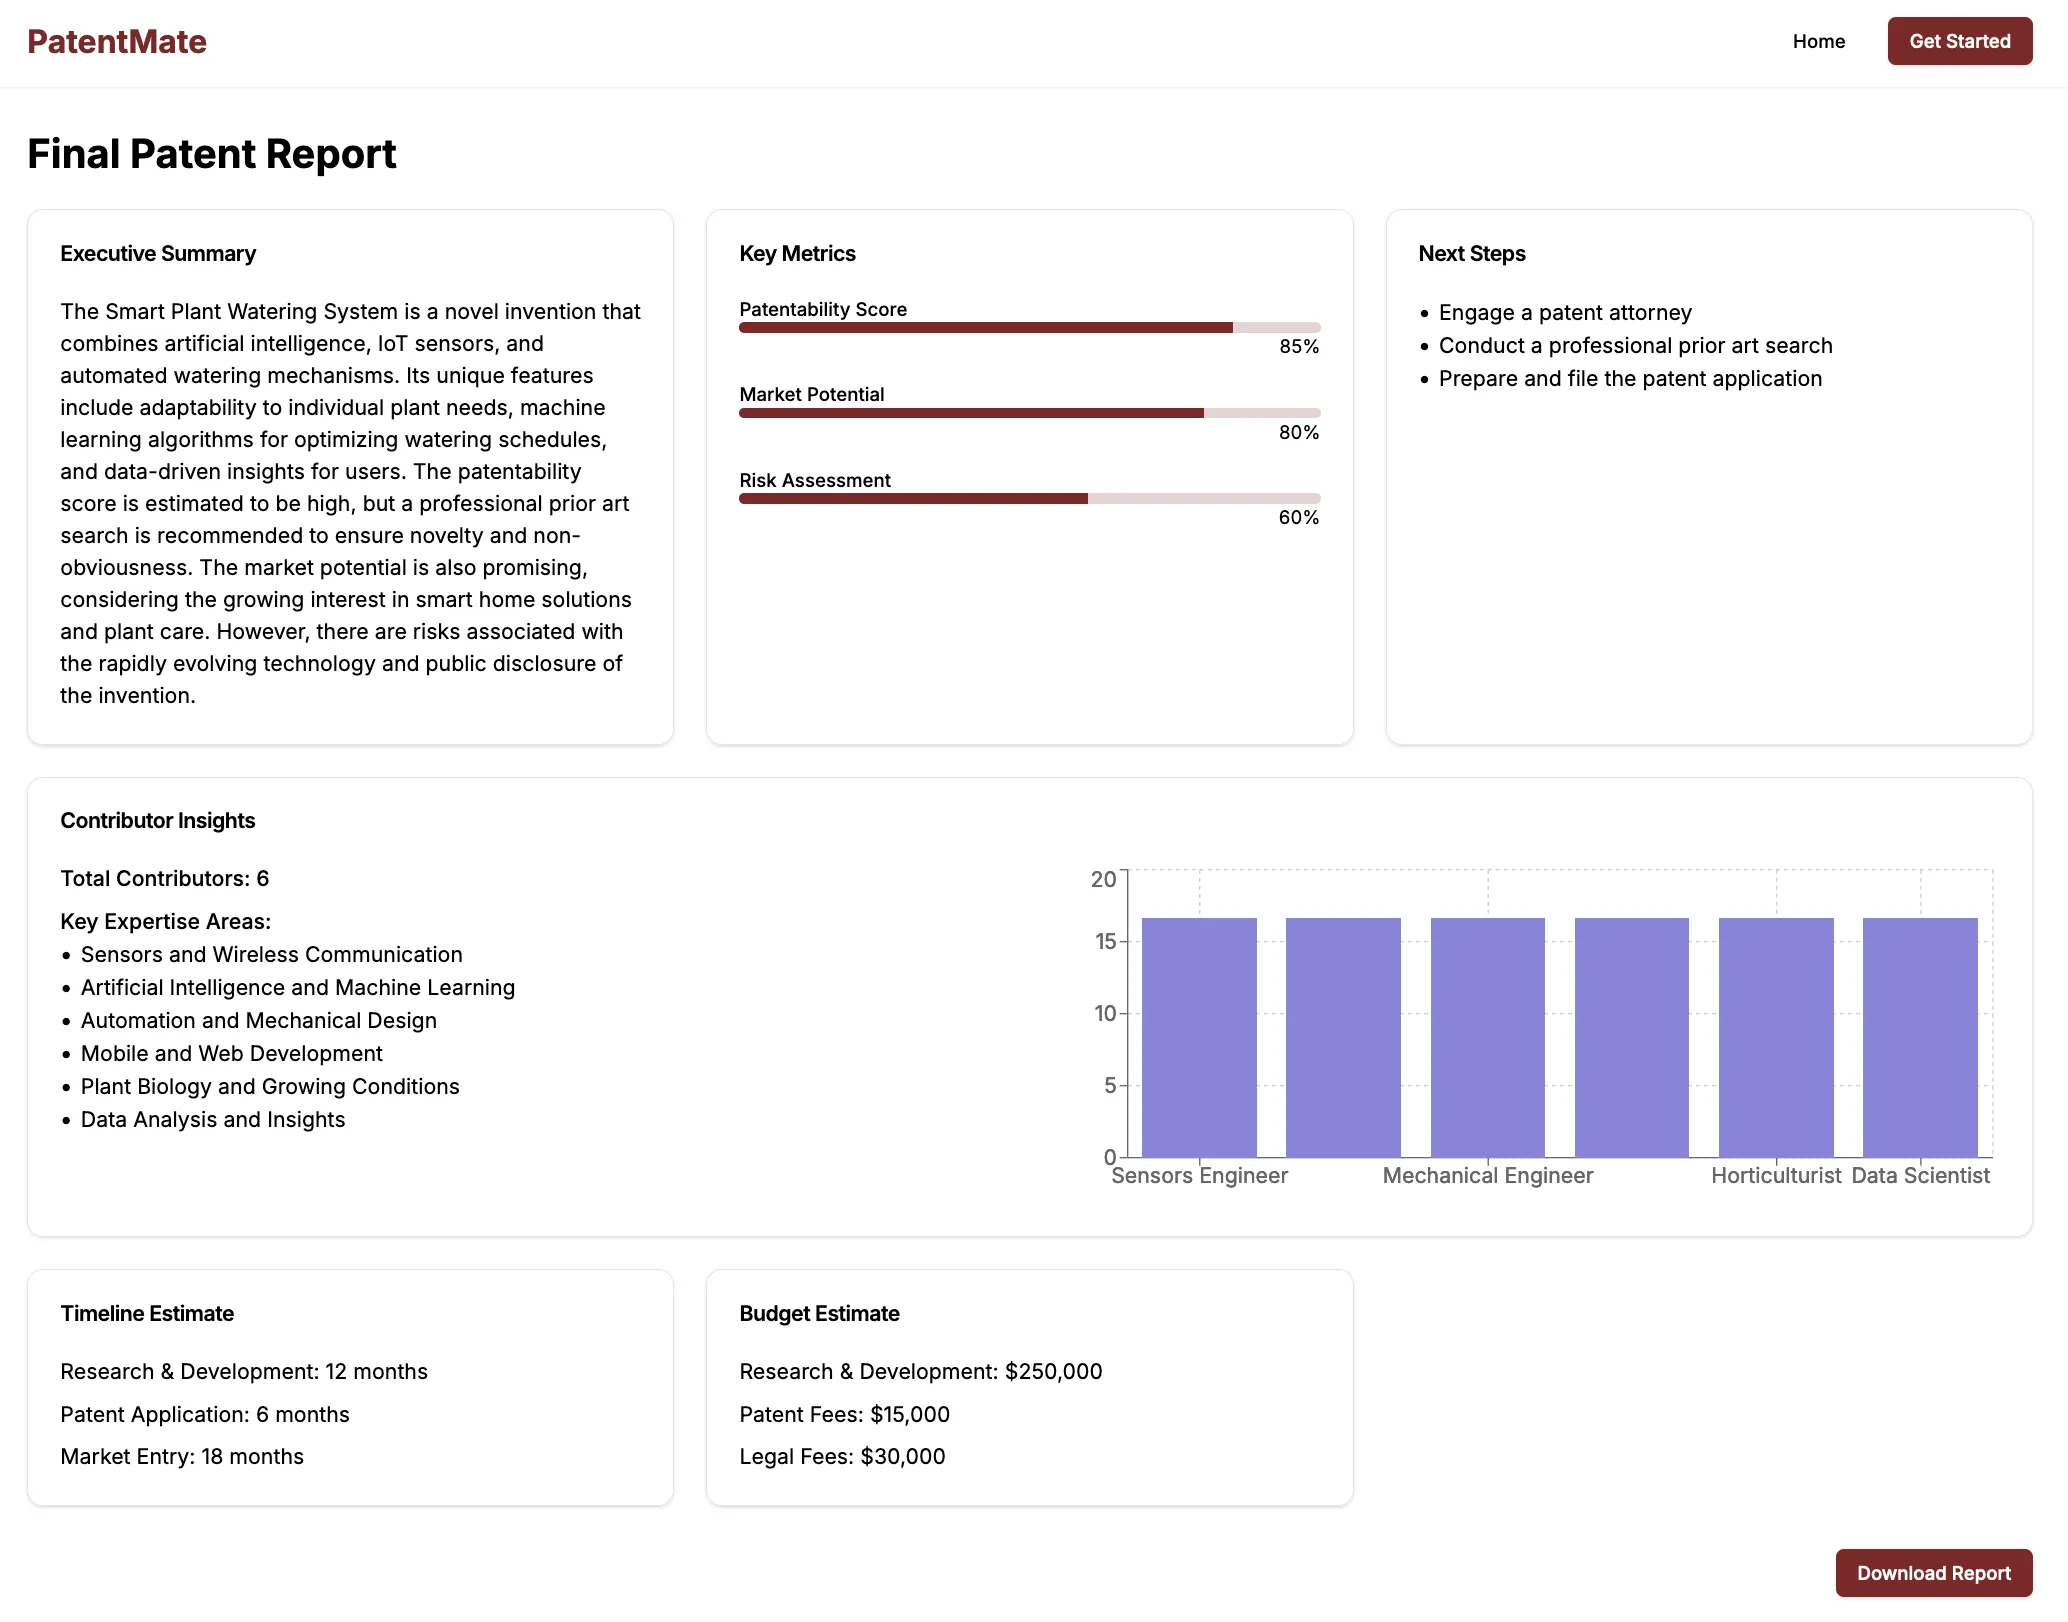The width and height of the screenshot is (2068, 1622).
Task: Click the 20 value on chart axis
Action: 1103,879
